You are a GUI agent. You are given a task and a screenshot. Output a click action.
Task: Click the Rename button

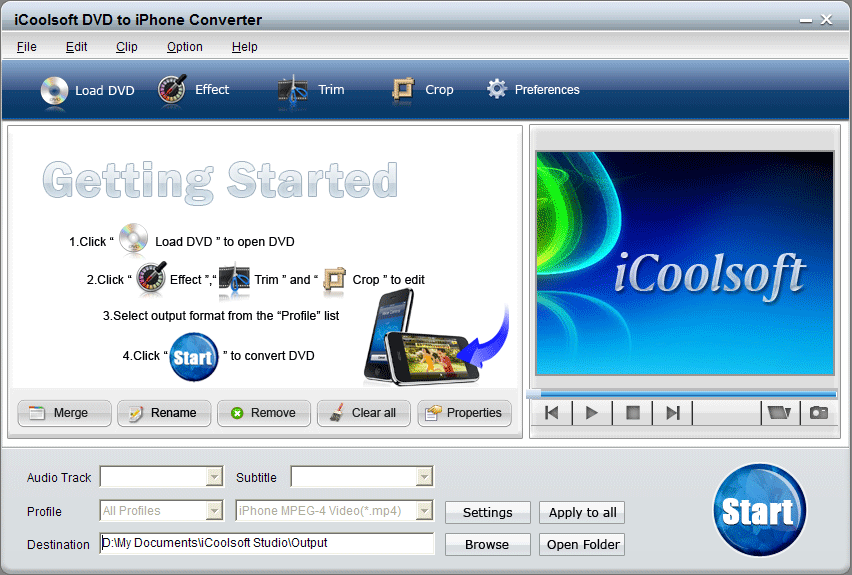pyautogui.click(x=164, y=413)
